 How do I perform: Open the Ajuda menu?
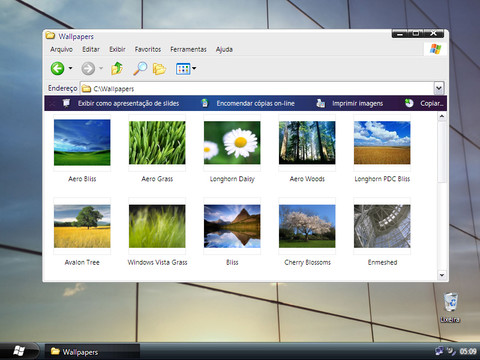point(224,49)
